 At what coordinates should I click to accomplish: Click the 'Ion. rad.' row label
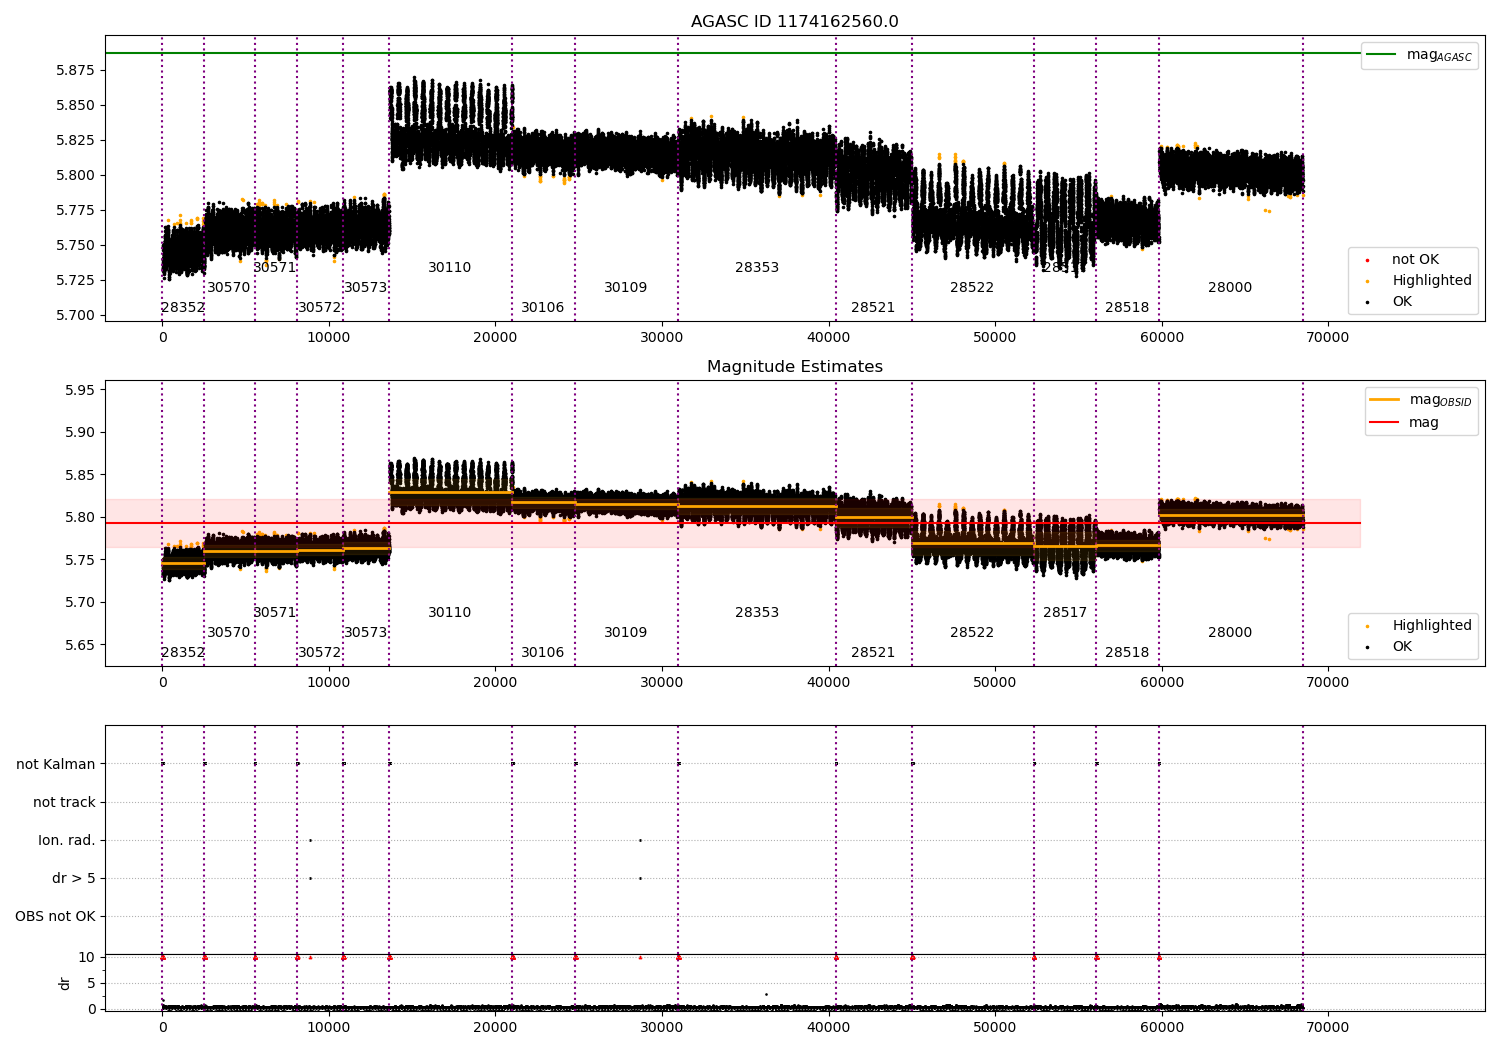[x=67, y=841]
